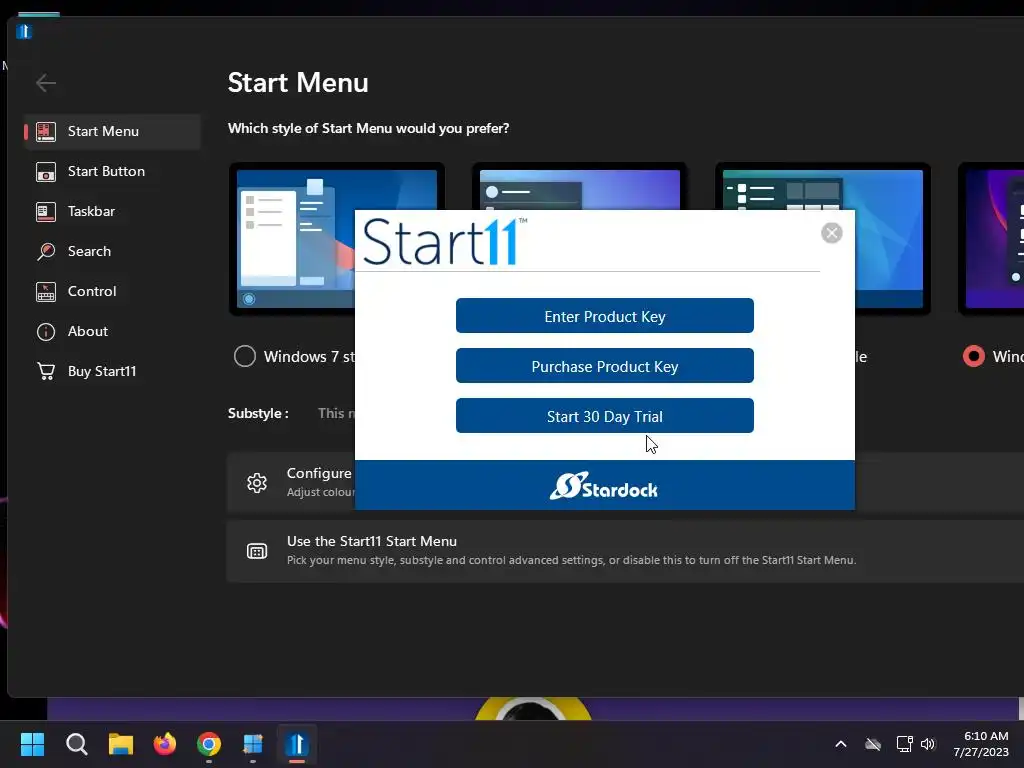Open the Control settings section
Image resolution: width=1024 pixels, height=768 pixels.
click(112, 291)
